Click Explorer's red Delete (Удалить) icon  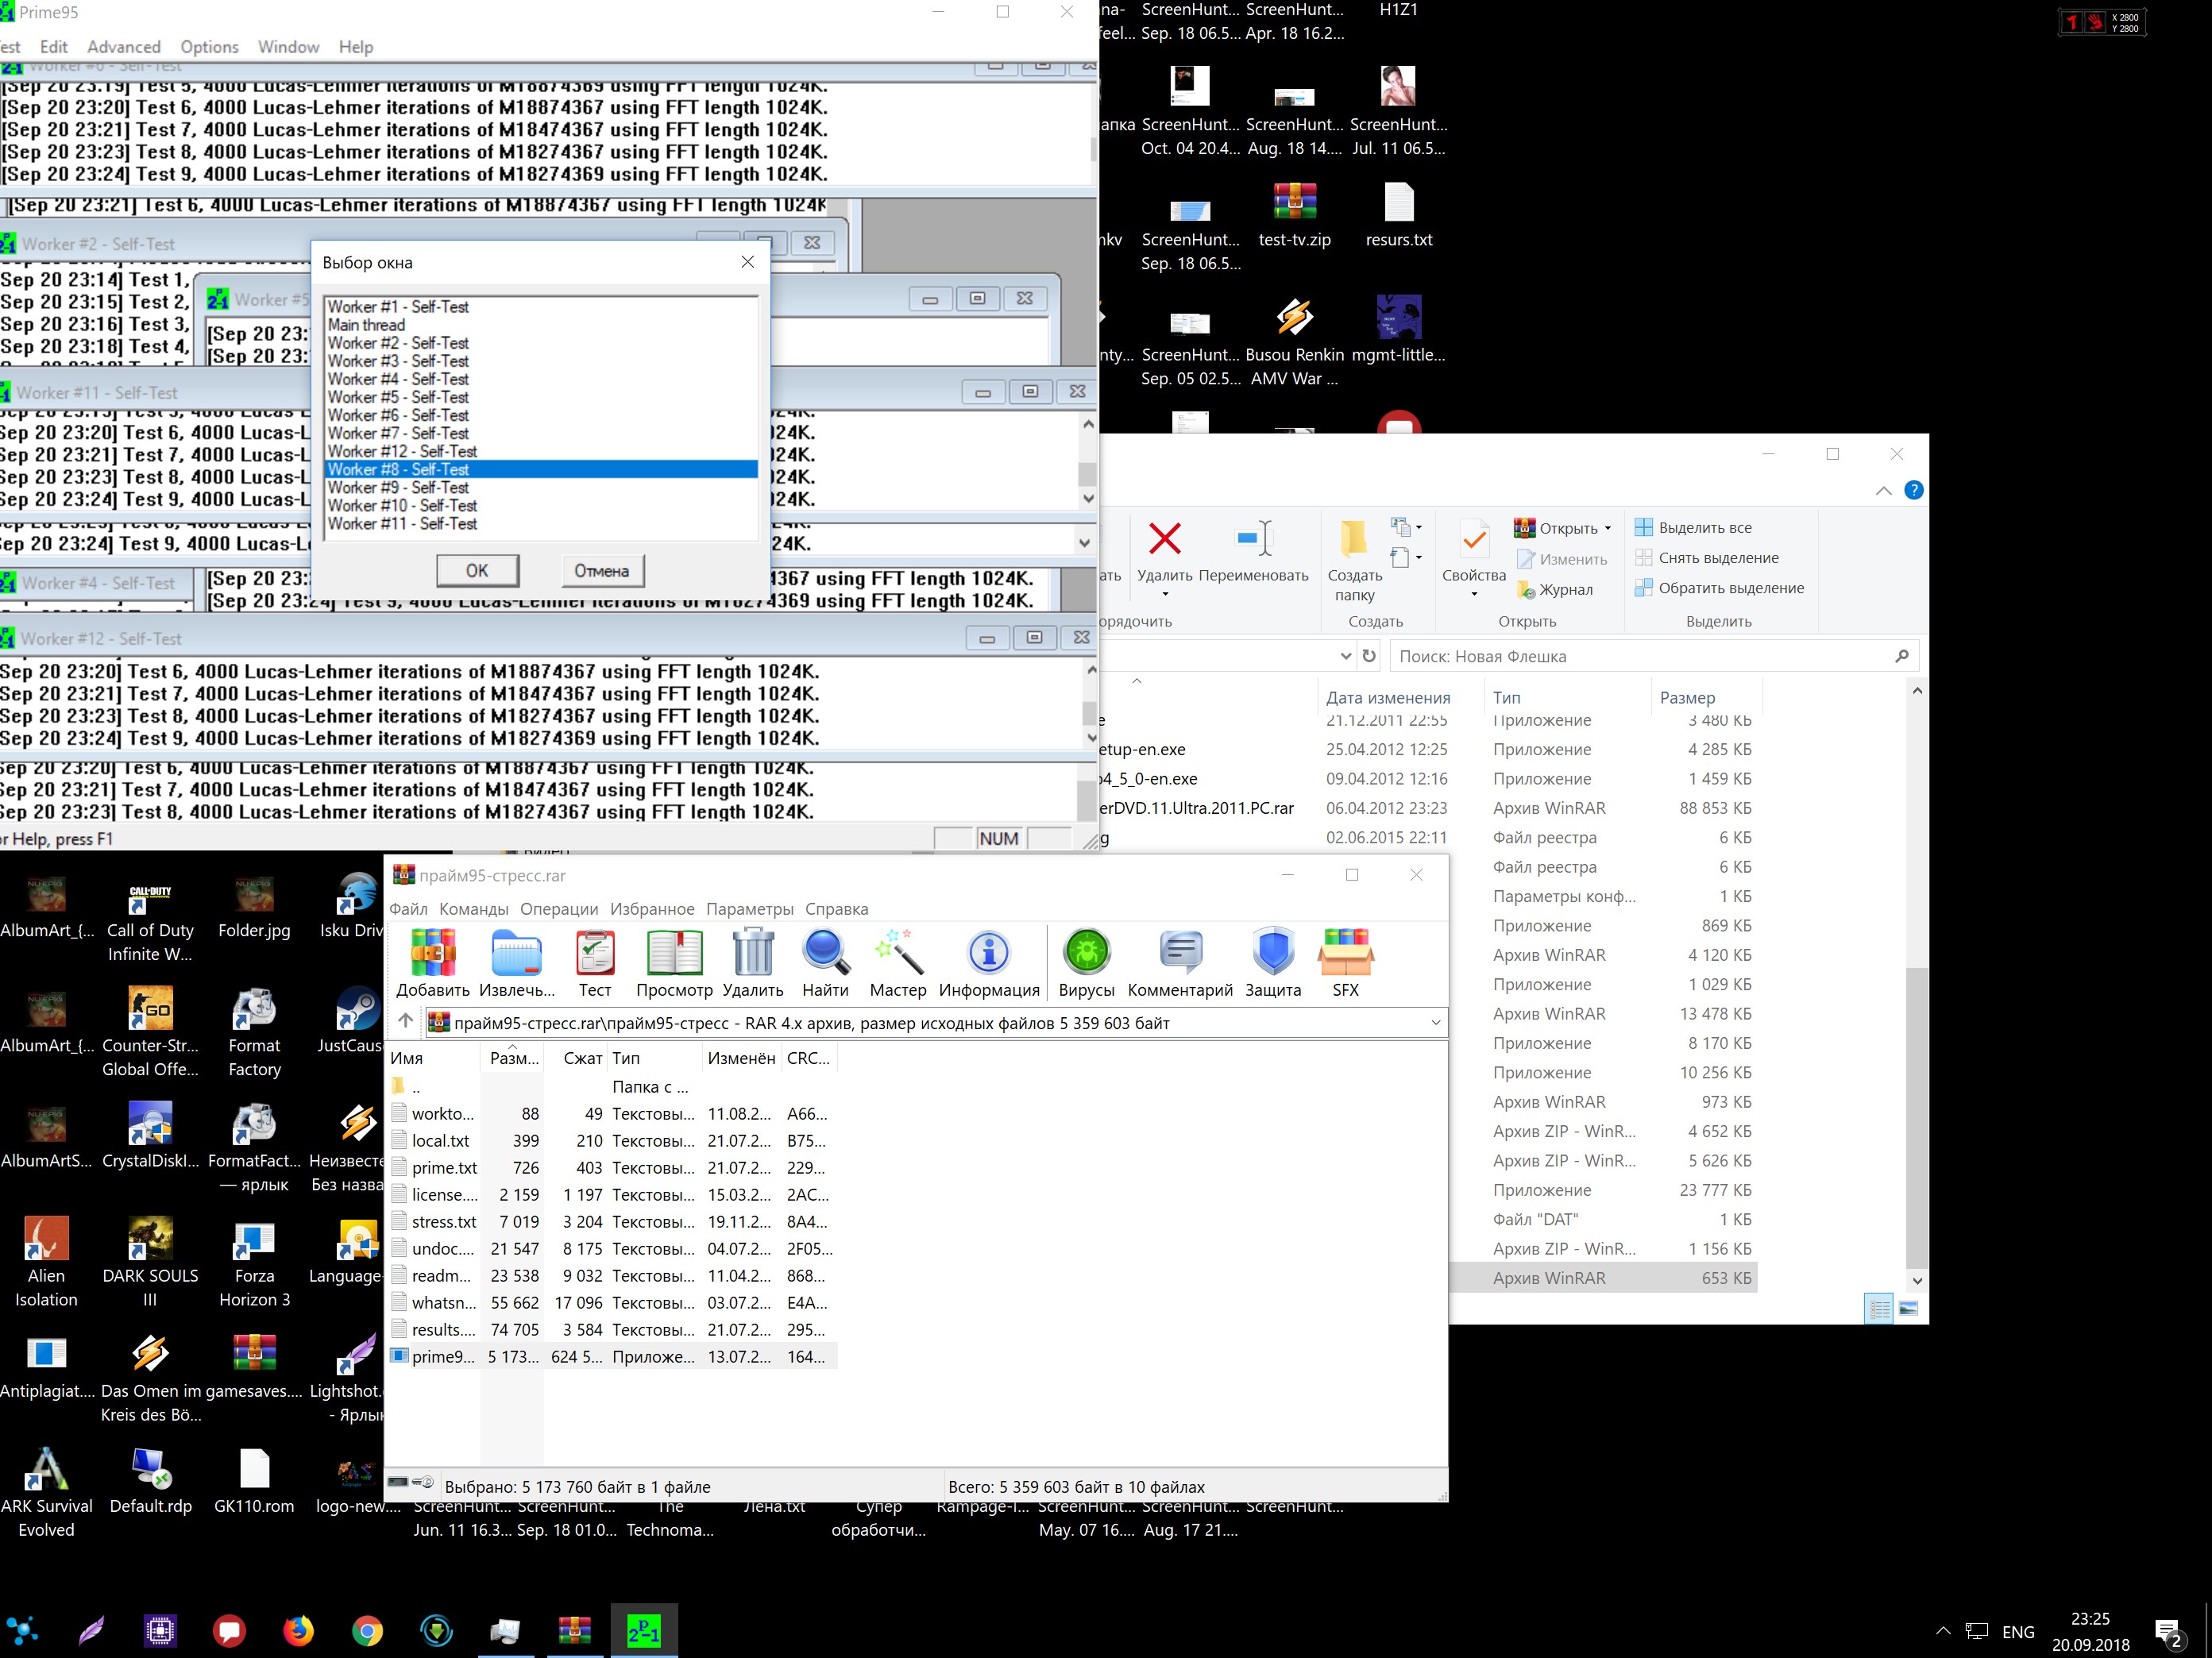[x=1164, y=540]
